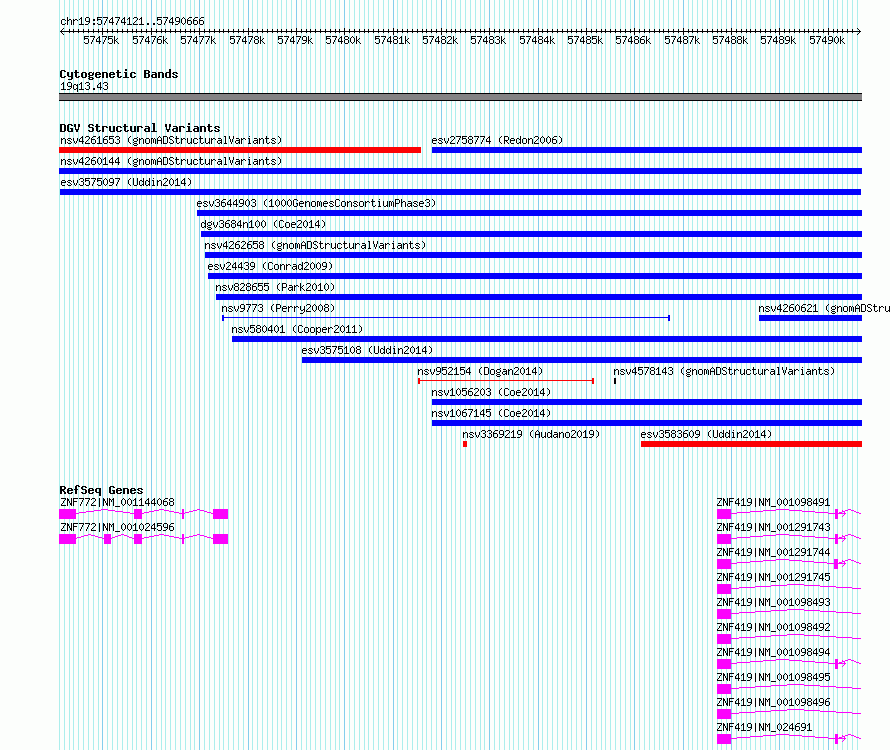
Task: Select the red nsv4261653 variant bar
Action: click(240, 150)
